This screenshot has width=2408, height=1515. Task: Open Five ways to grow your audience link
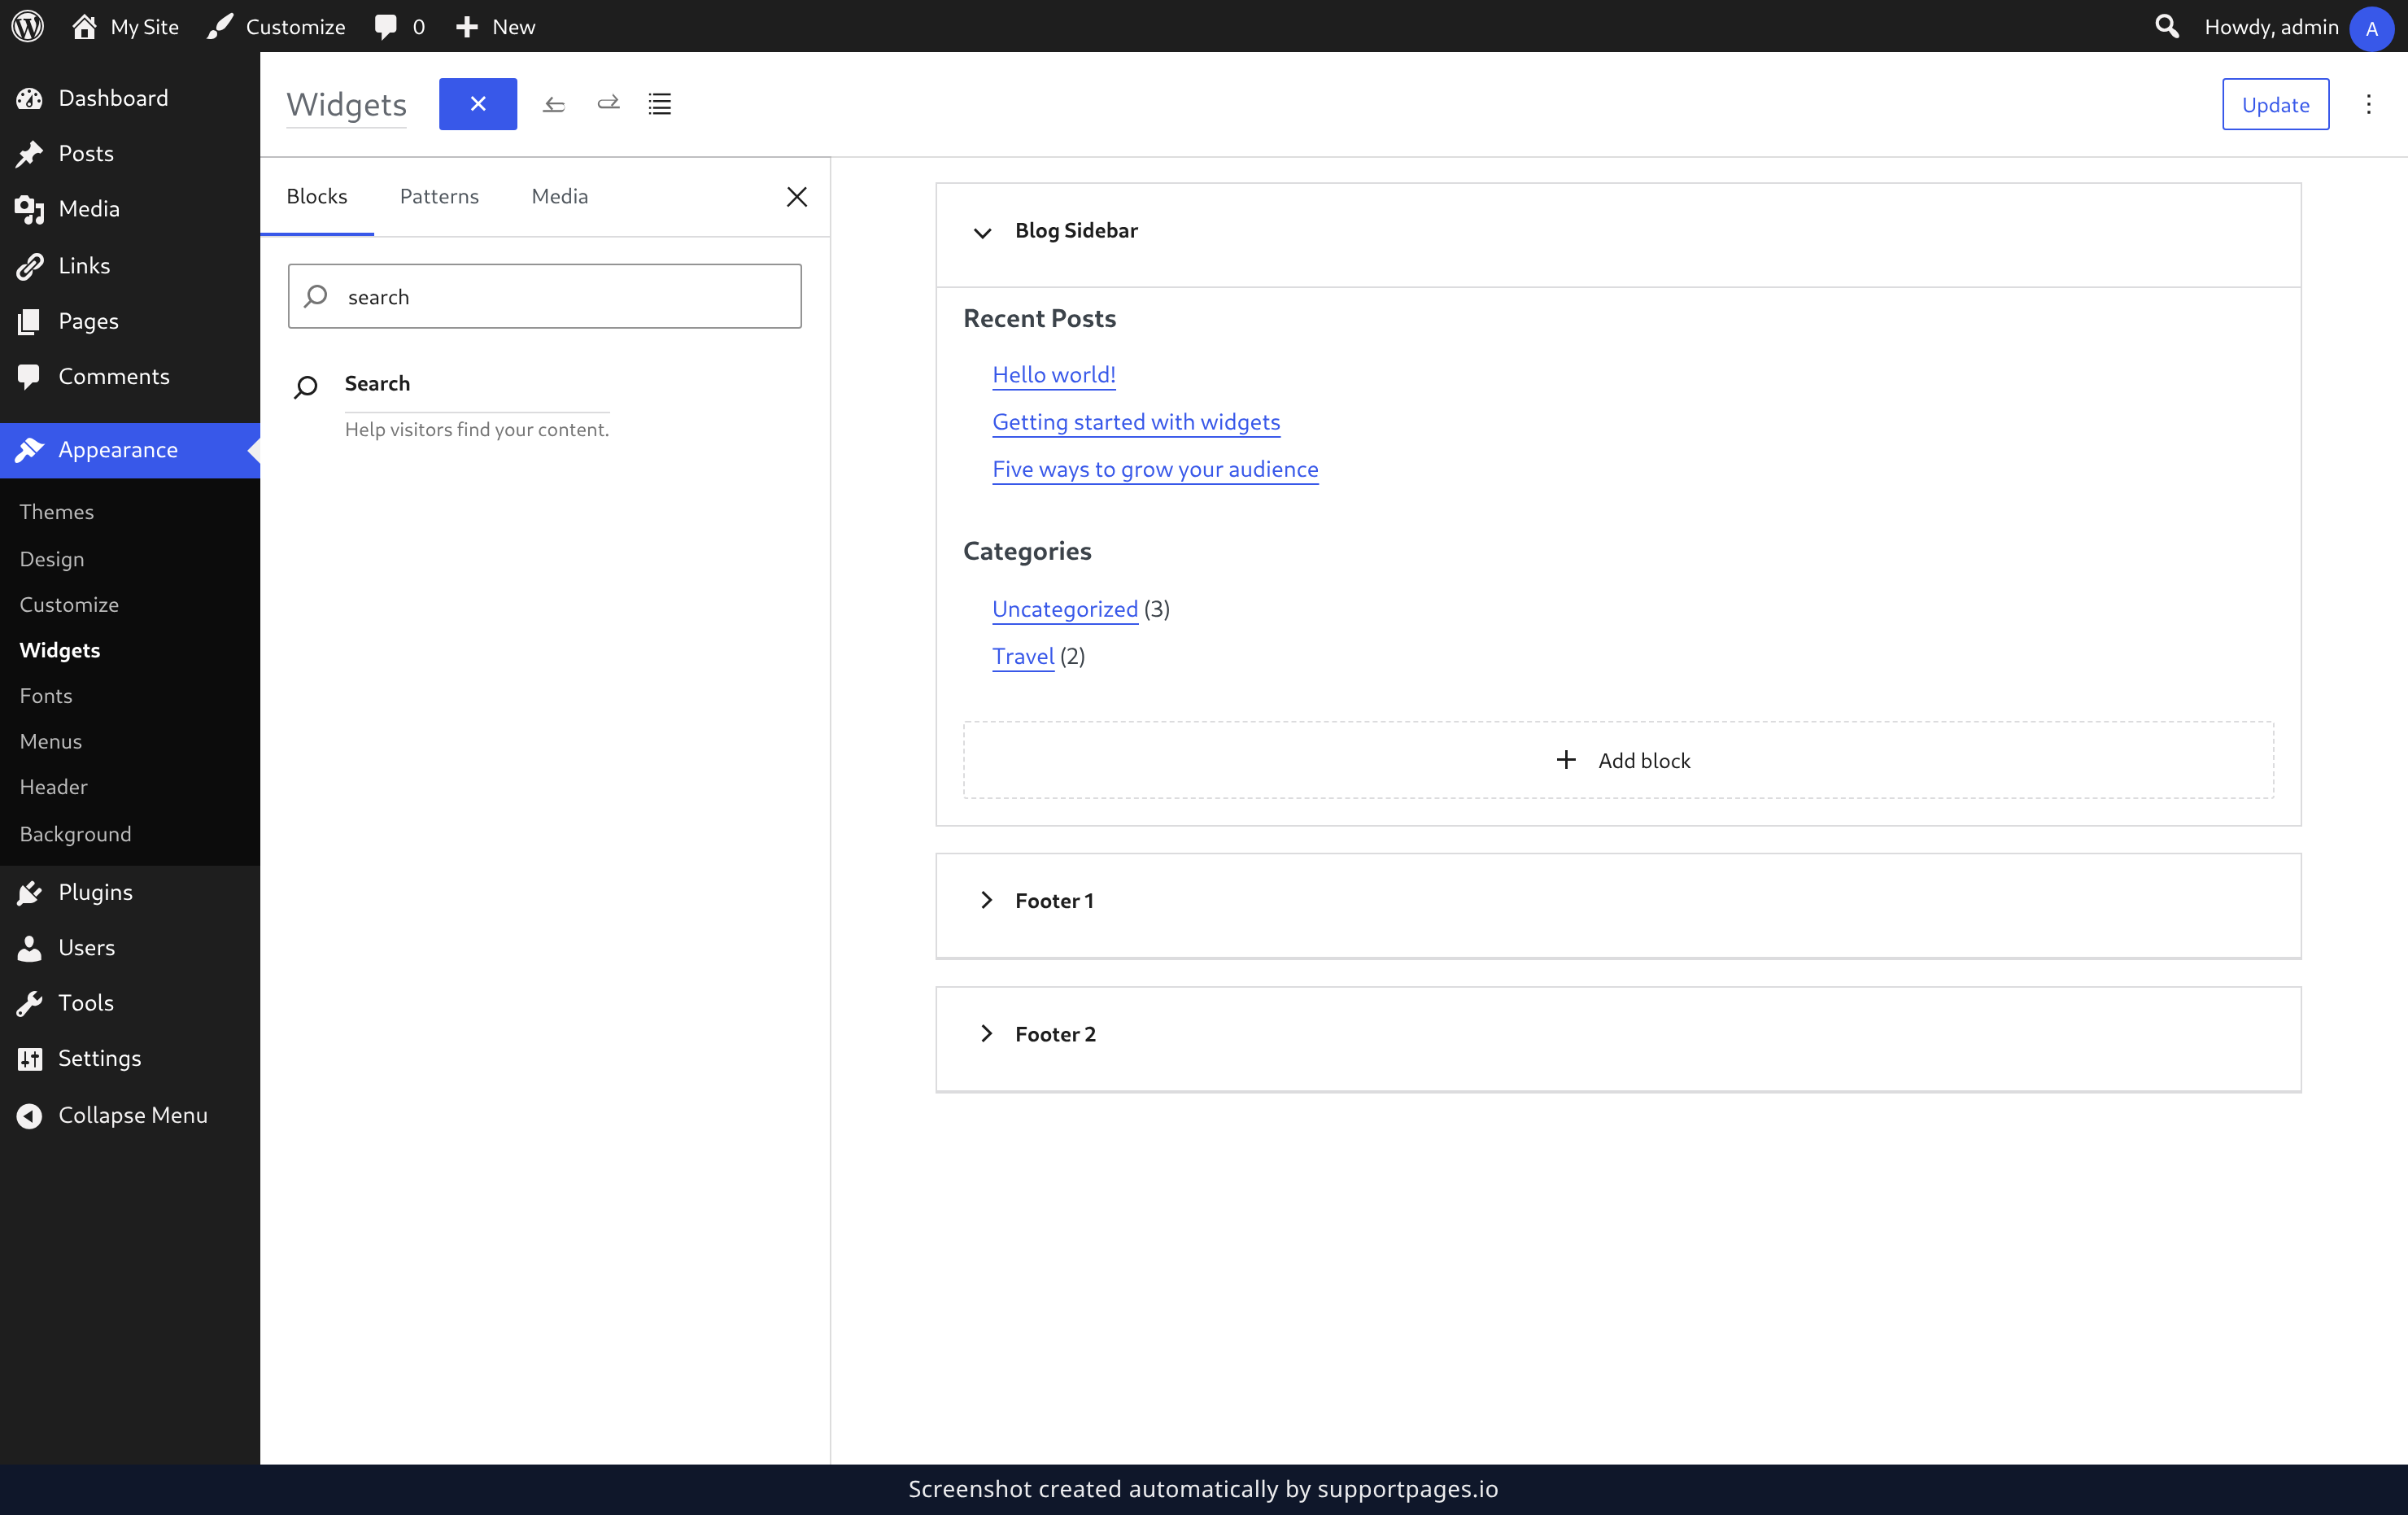[1155, 470]
